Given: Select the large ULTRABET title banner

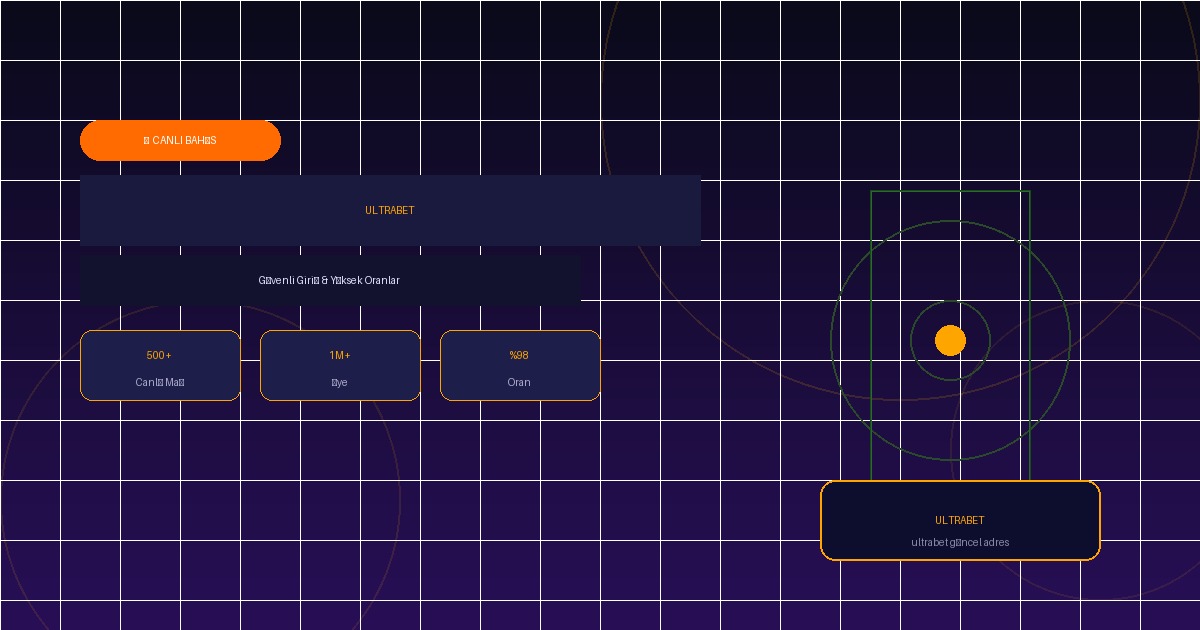Looking at the screenshot, I should 390,210.
